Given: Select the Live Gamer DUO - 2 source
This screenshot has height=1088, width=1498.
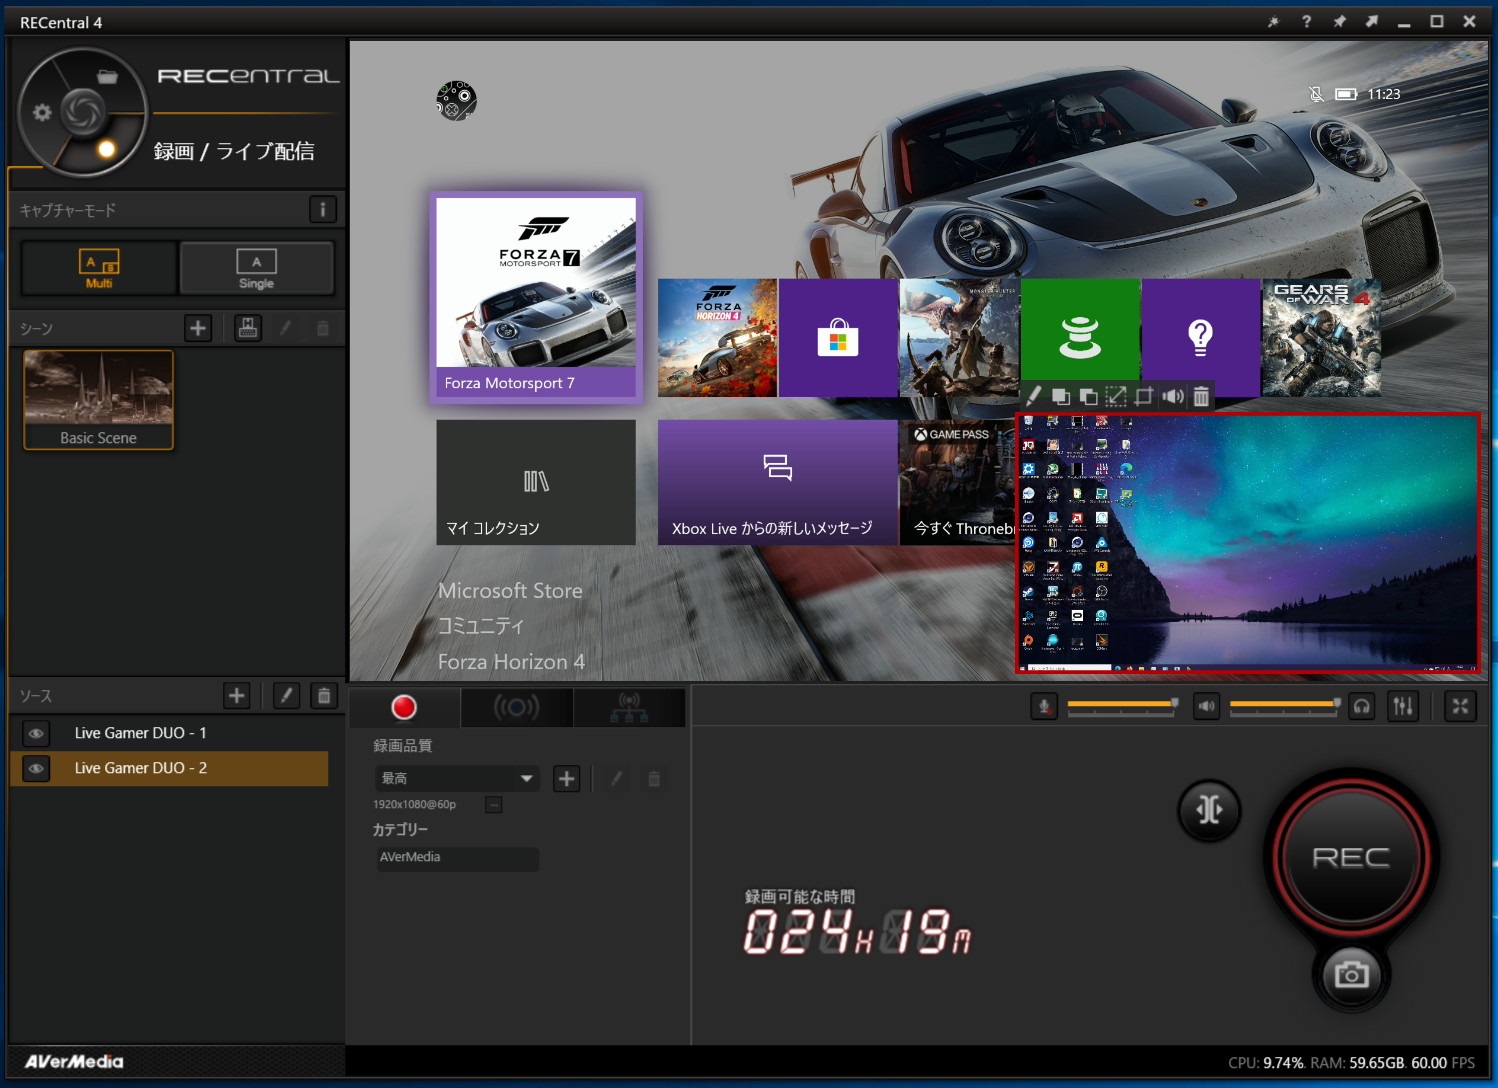Looking at the screenshot, I should pos(168,768).
